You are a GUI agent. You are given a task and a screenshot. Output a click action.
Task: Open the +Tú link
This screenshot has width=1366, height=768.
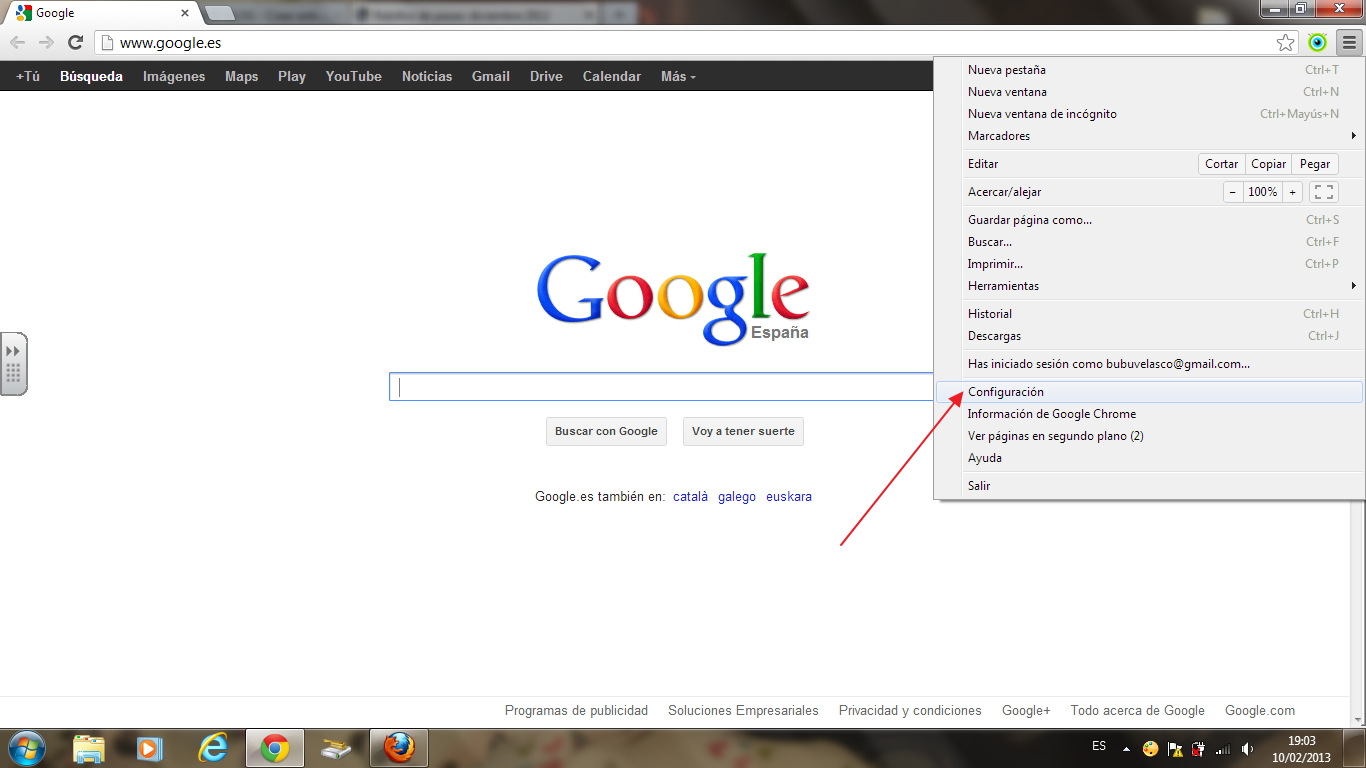tap(28, 76)
